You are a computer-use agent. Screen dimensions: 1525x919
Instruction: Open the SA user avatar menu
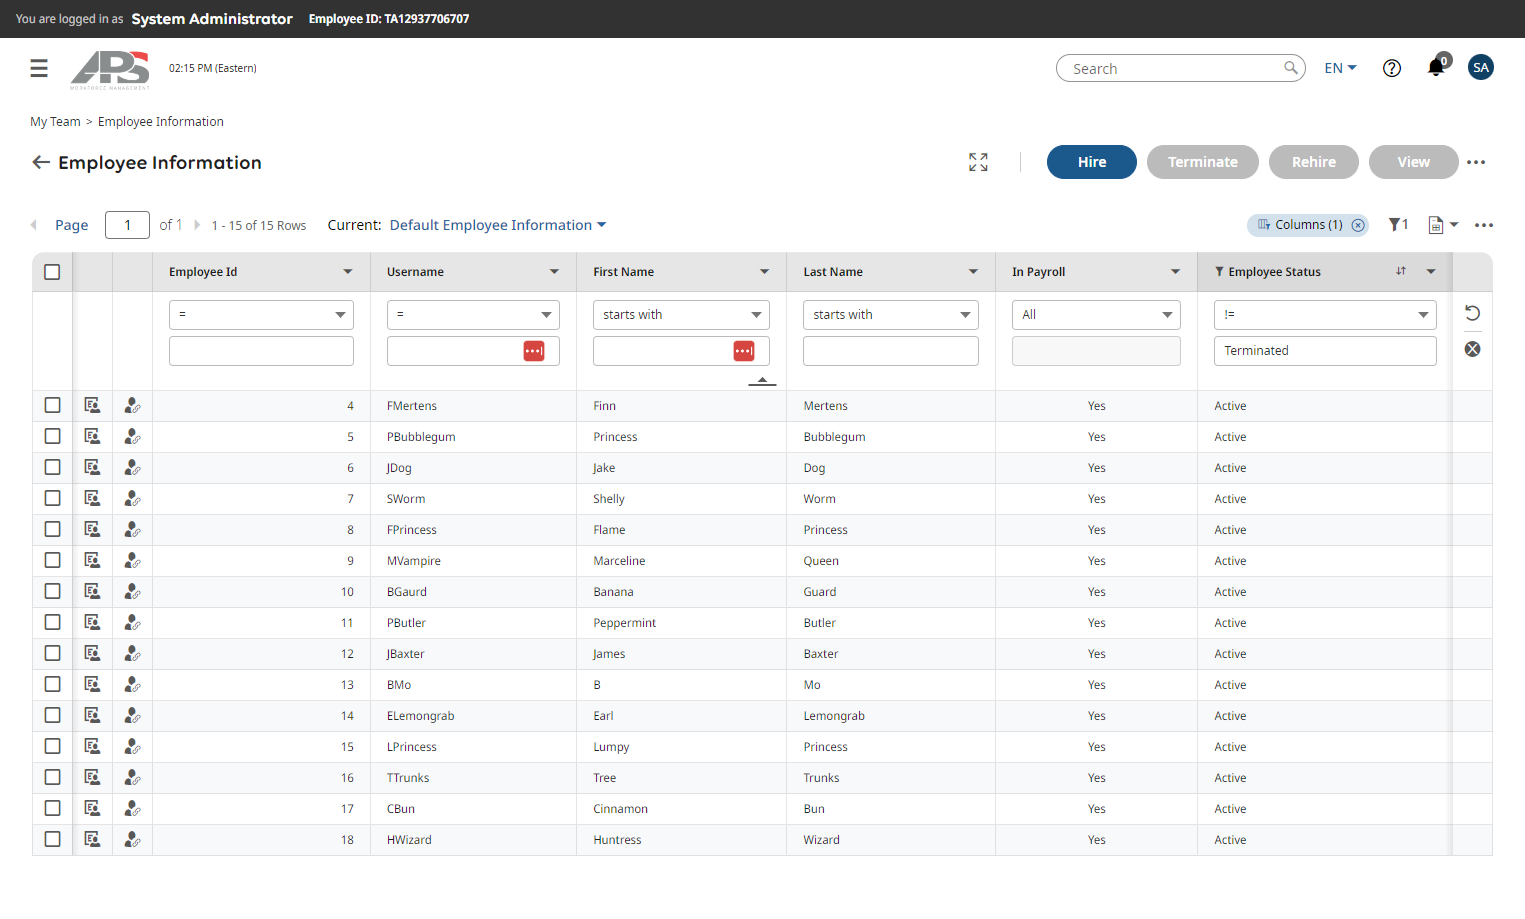tap(1481, 67)
